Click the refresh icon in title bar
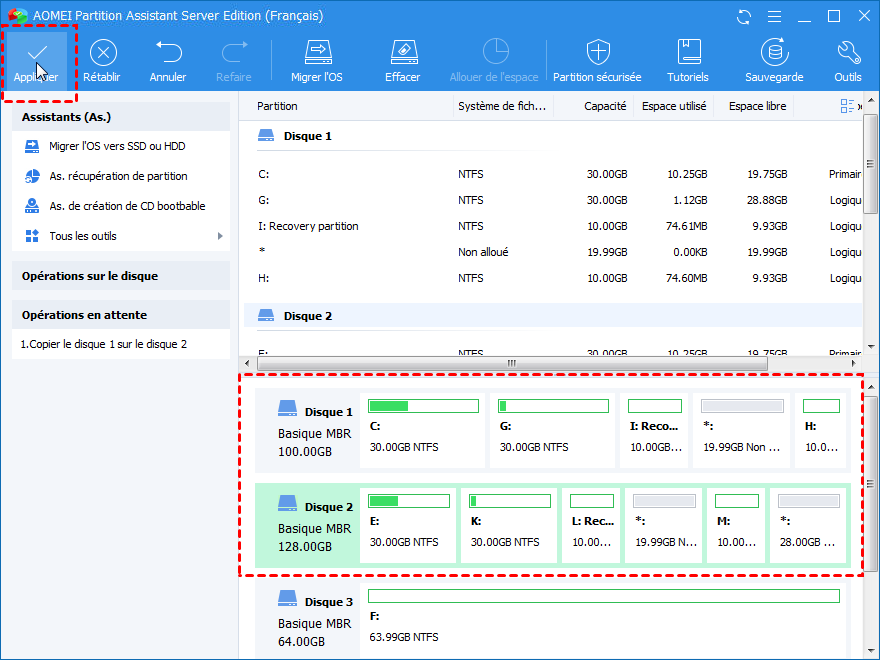Viewport: 880px width, 660px height. (x=744, y=16)
